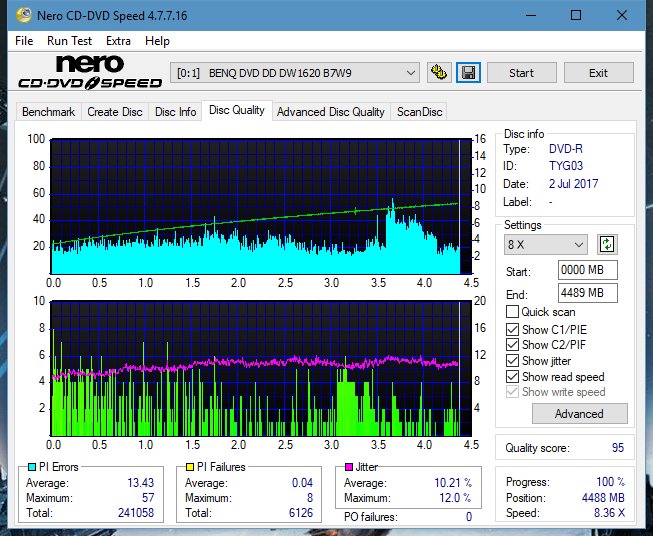The height and width of the screenshot is (536, 653).
Task: Click the PI Errors upper graph
Action: click(x=261, y=207)
